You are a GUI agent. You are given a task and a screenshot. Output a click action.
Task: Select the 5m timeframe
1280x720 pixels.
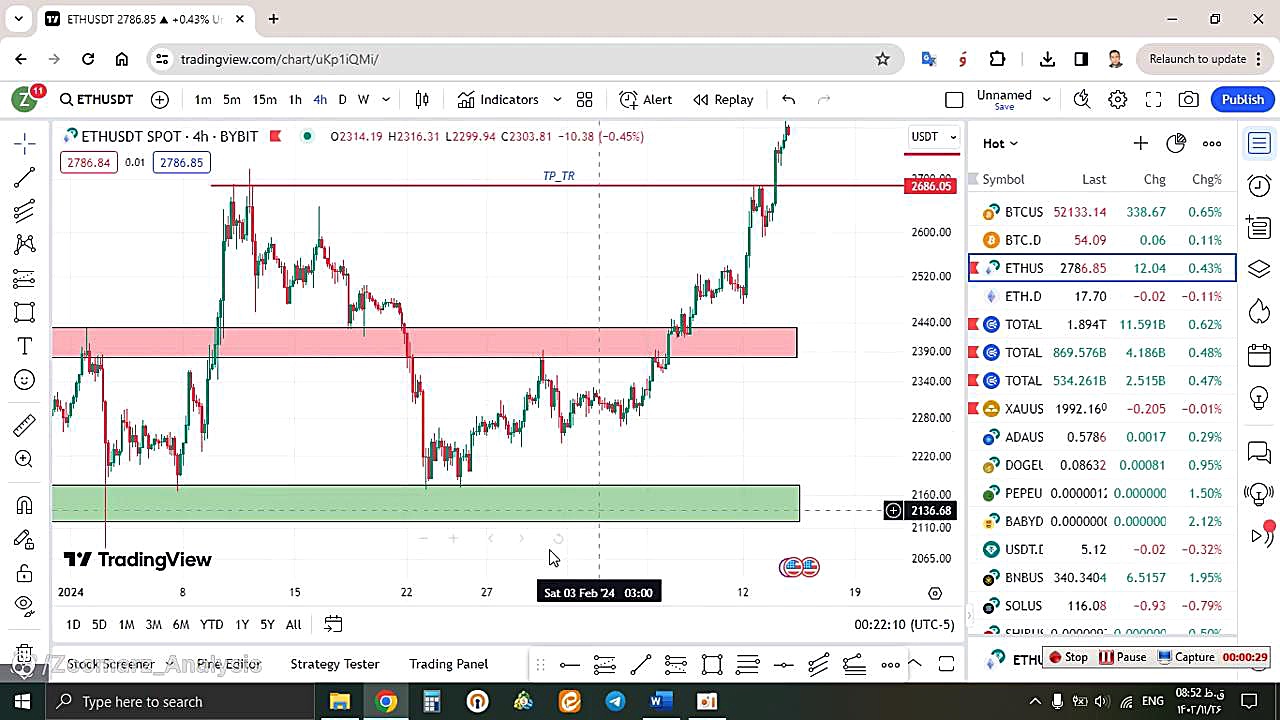click(232, 99)
